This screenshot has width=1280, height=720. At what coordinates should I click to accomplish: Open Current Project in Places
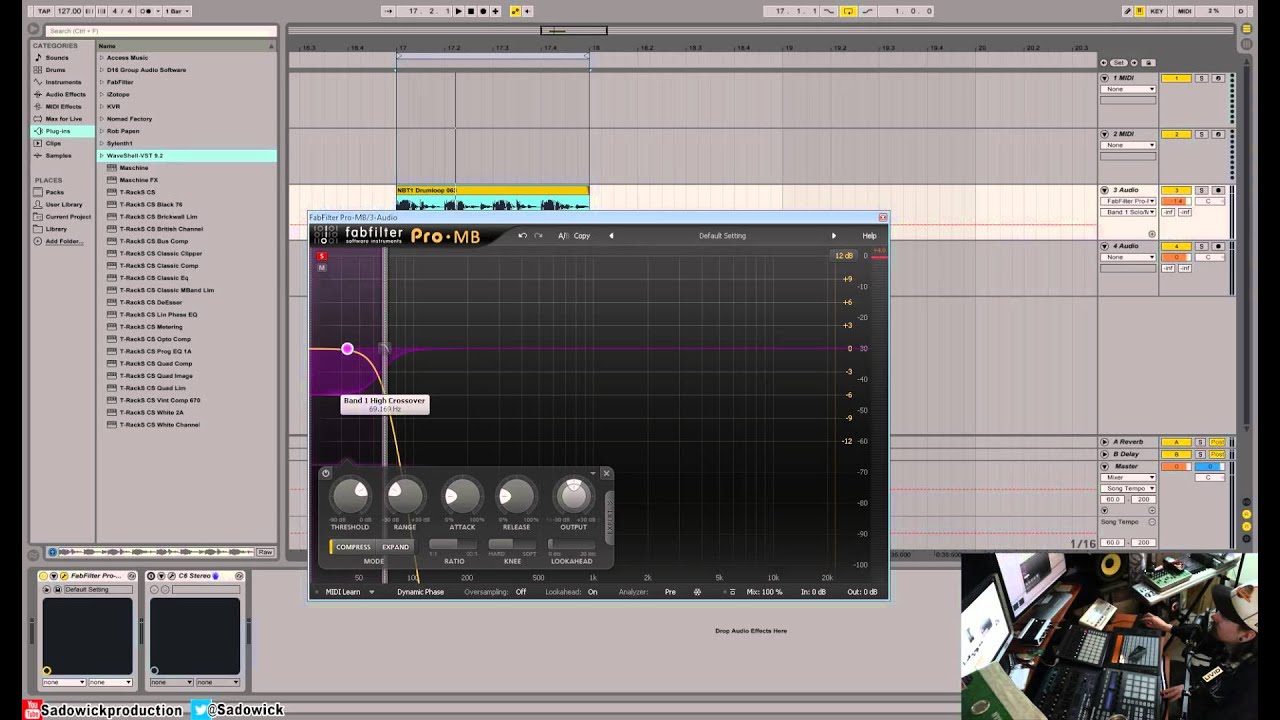(x=67, y=216)
